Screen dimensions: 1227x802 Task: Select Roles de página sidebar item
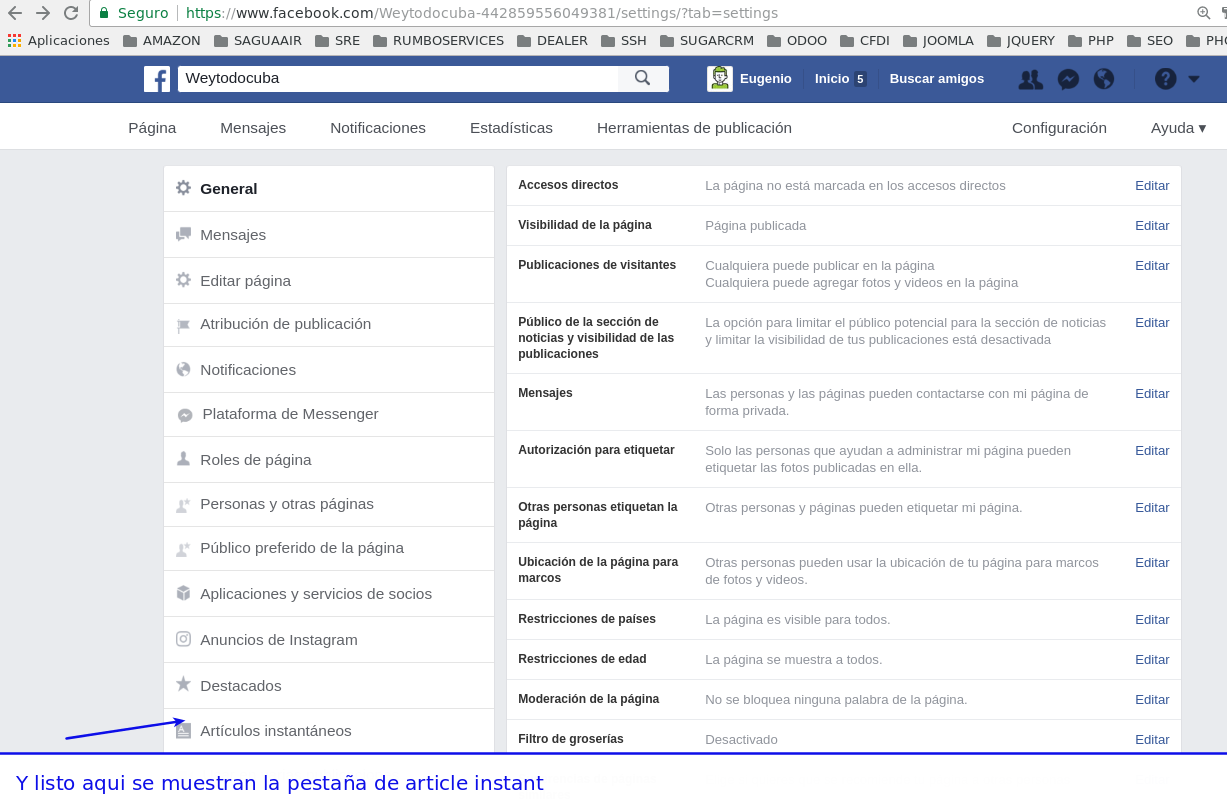coord(329,460)
